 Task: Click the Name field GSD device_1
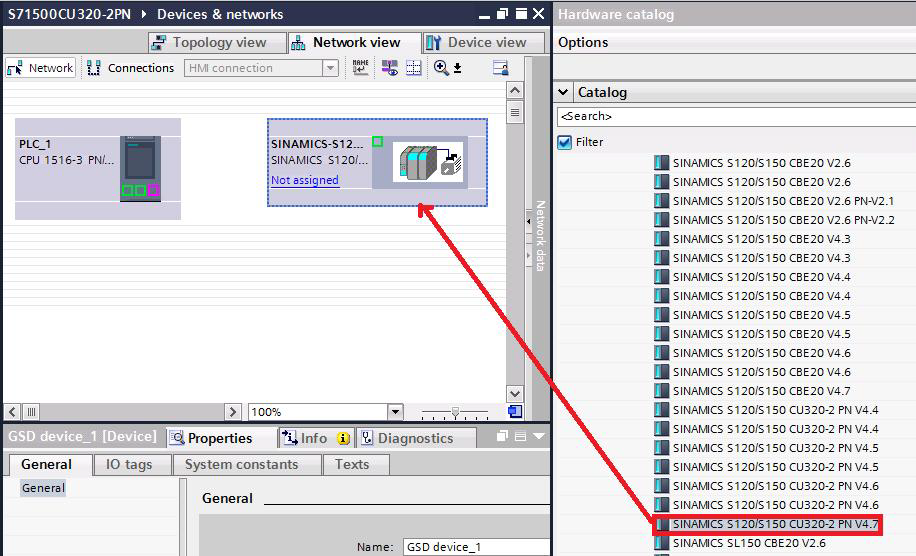coord(477,547)
